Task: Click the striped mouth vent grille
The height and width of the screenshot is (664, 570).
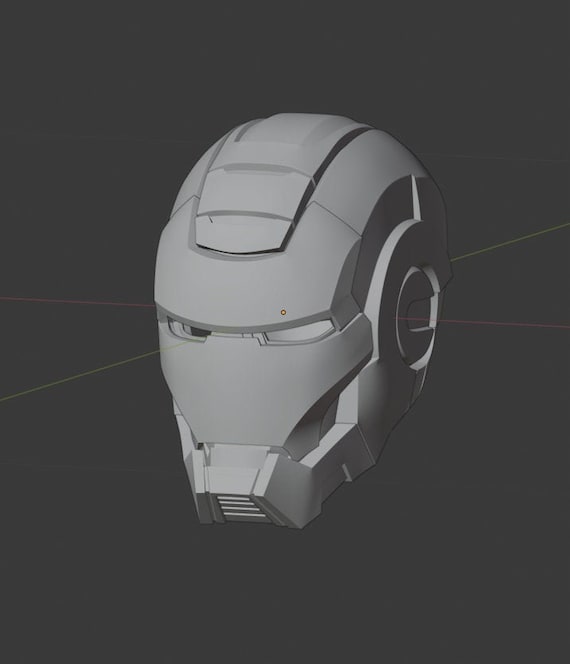Action: tap(240, 507)
